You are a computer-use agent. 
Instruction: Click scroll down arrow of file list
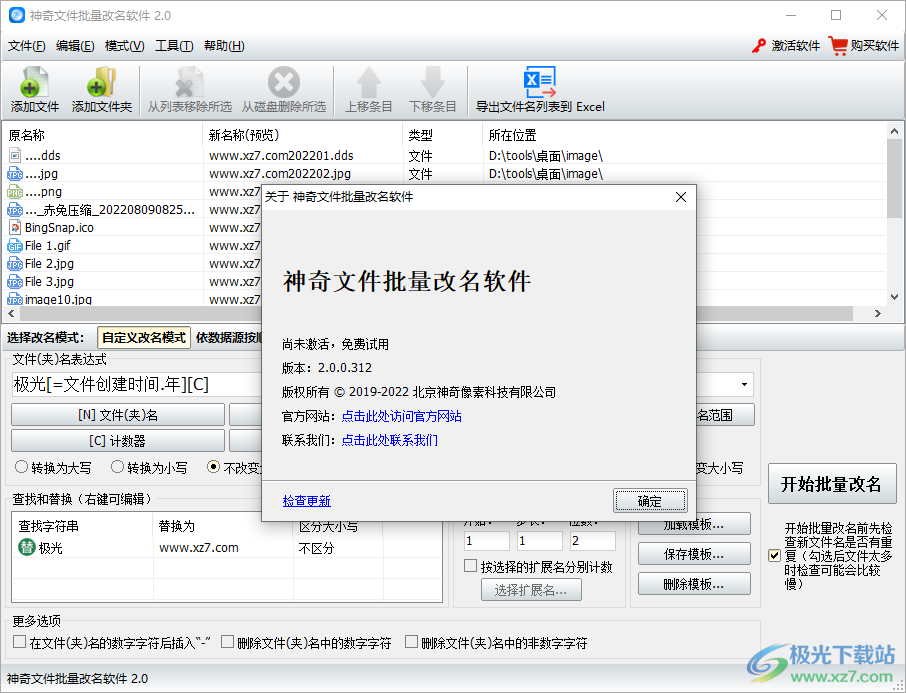[894, 297]
